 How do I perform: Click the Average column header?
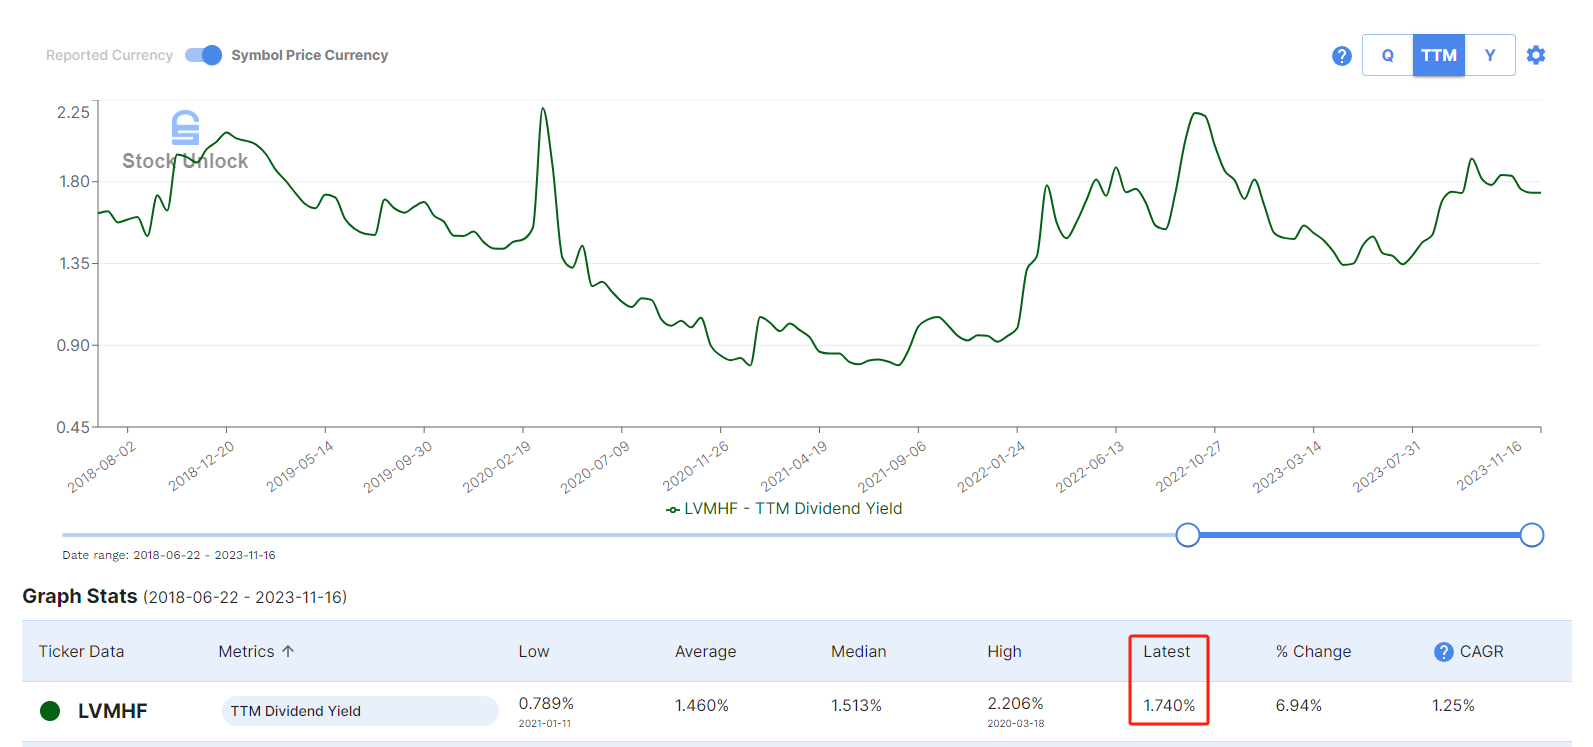point(705,652)
